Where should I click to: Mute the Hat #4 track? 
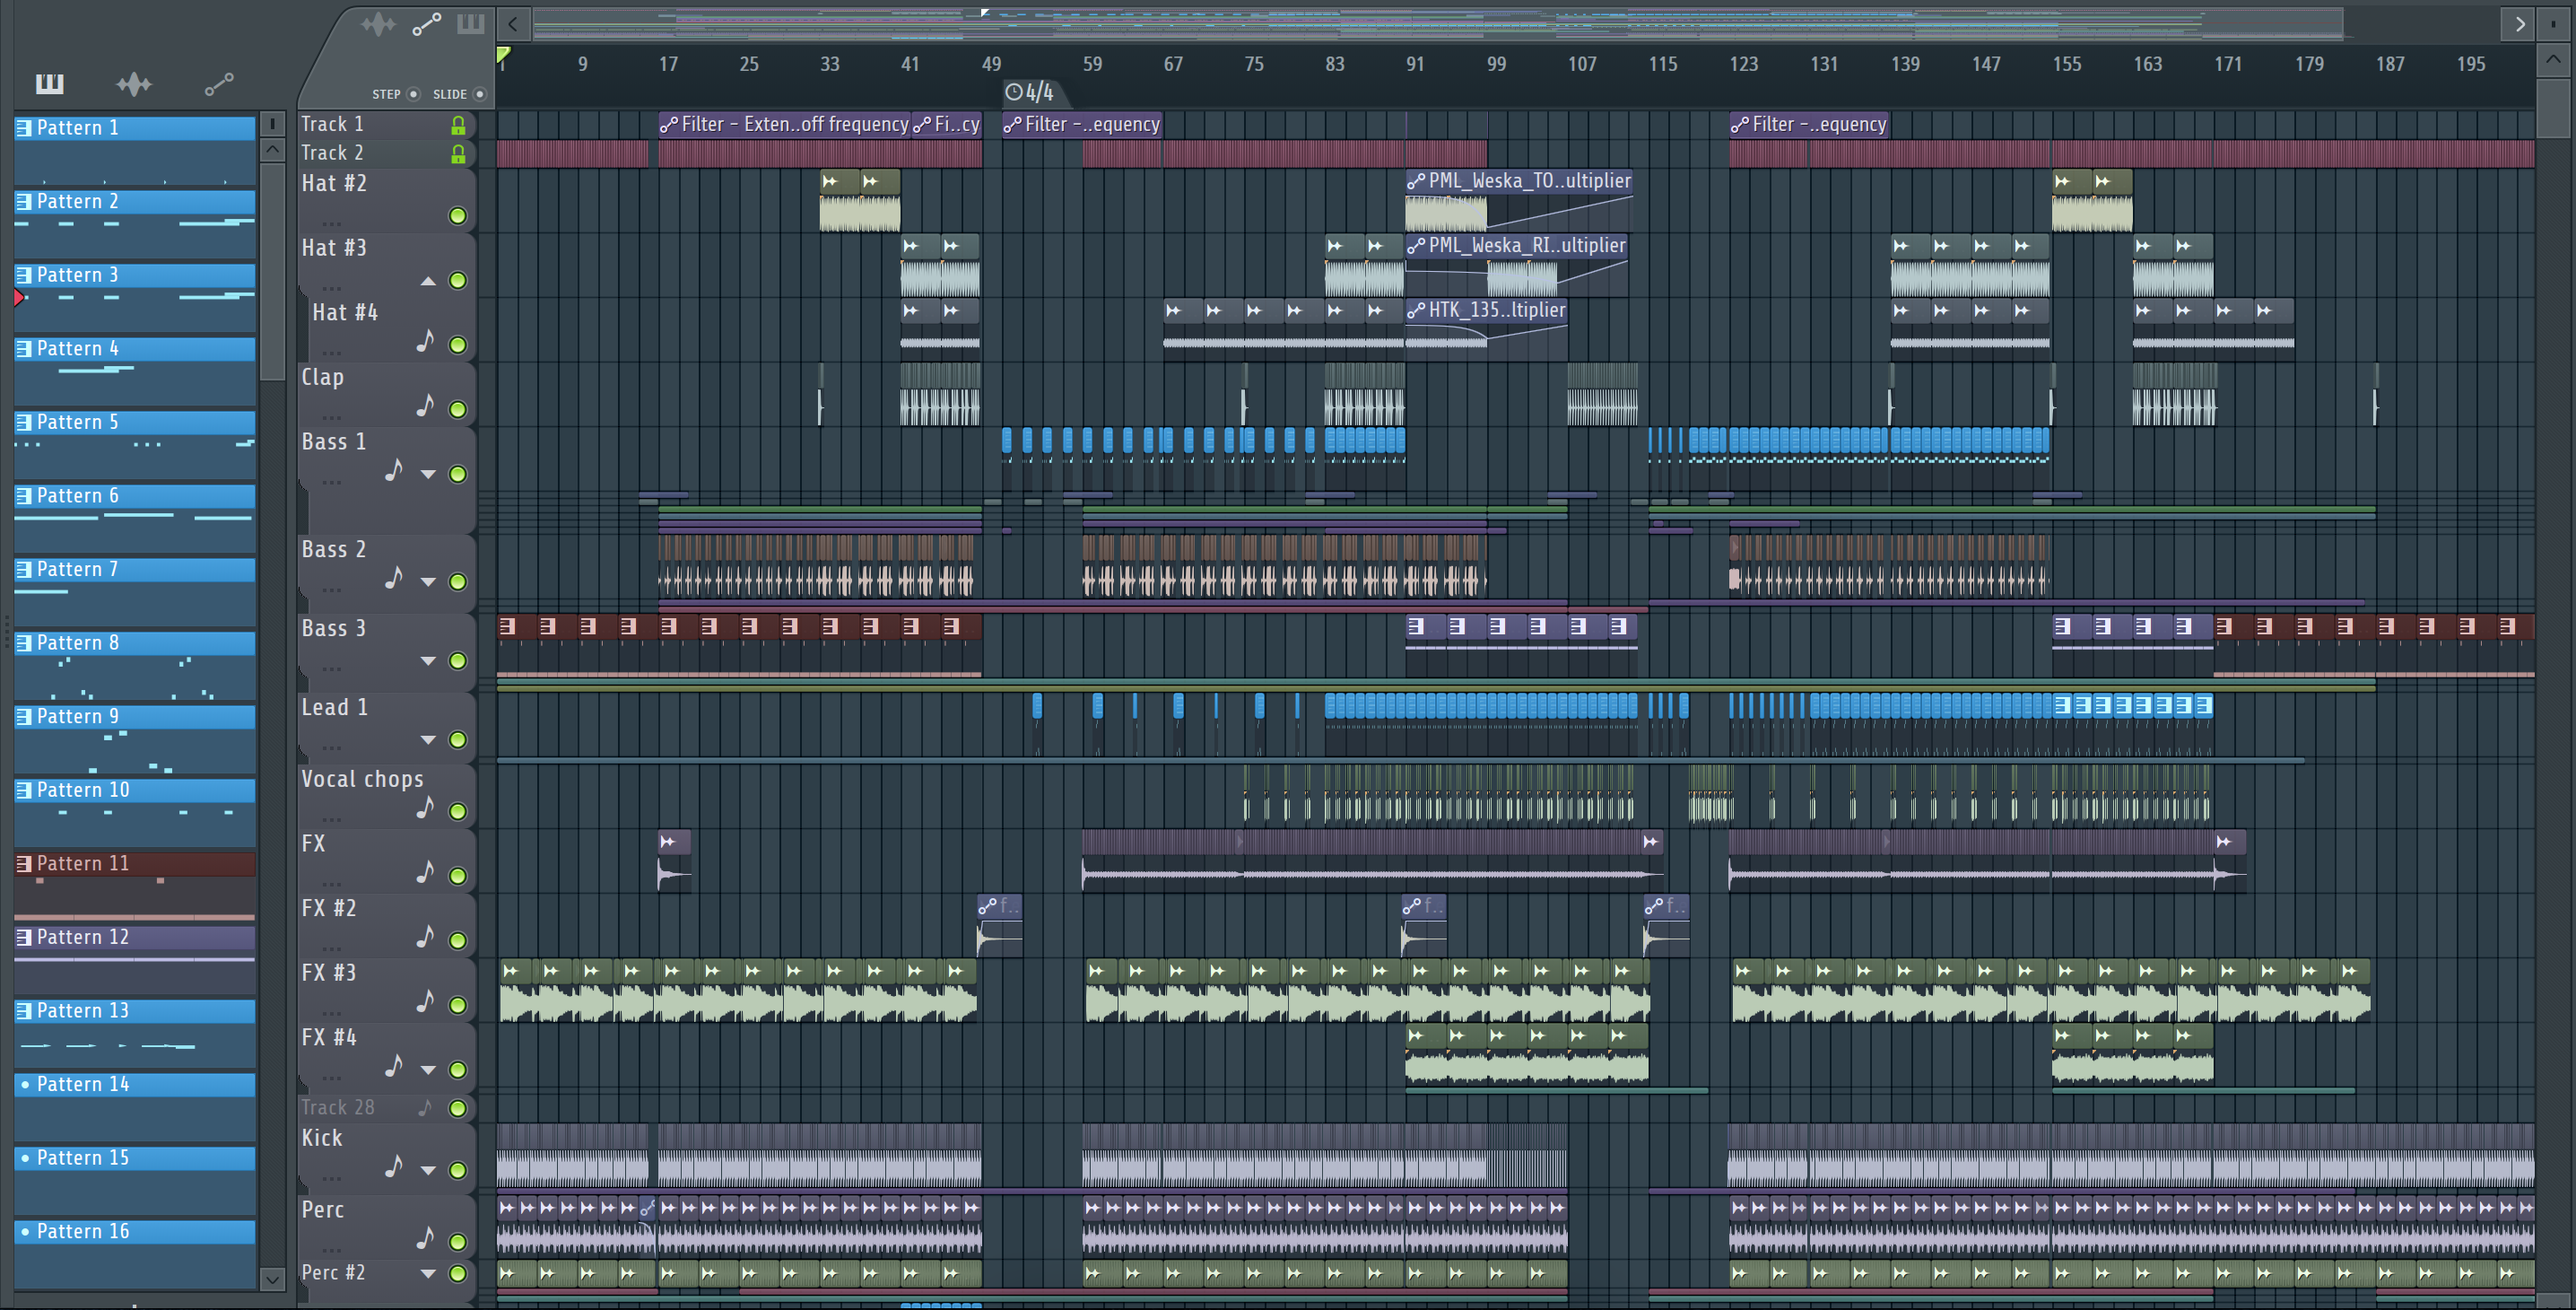[x=458, y=345]
